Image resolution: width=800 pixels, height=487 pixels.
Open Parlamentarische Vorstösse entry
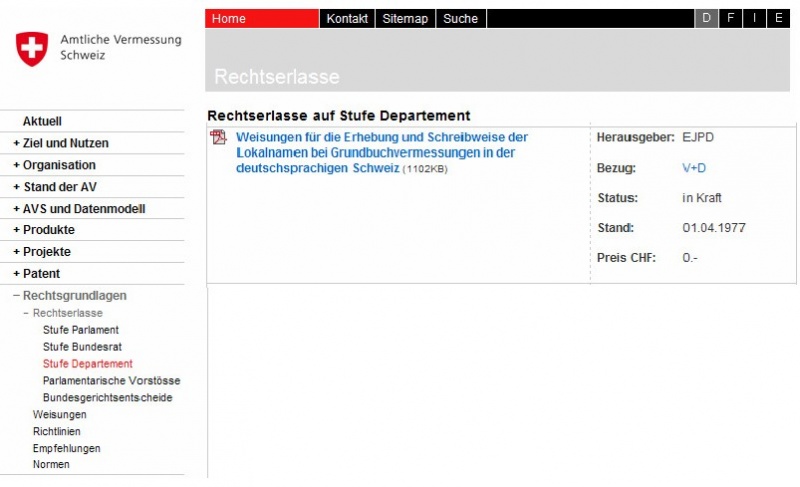111,381
